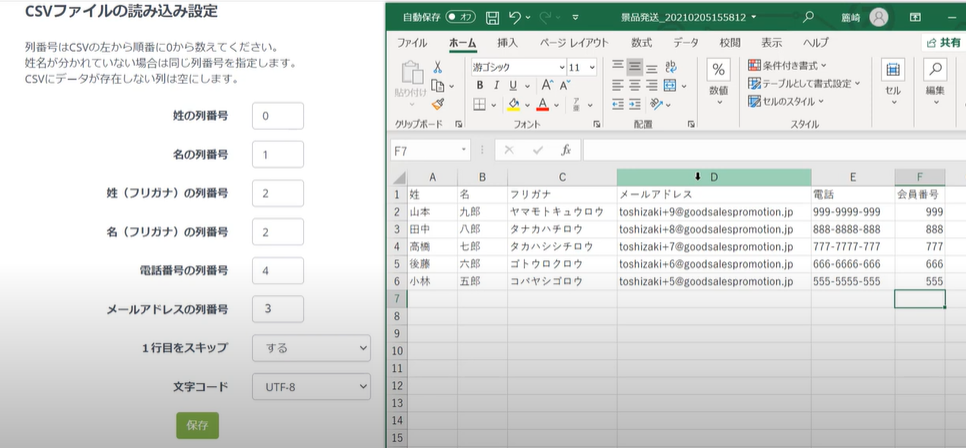Open the セルのスタイル dropdown
Screen dimensions: 966x448
pos(785,101)
